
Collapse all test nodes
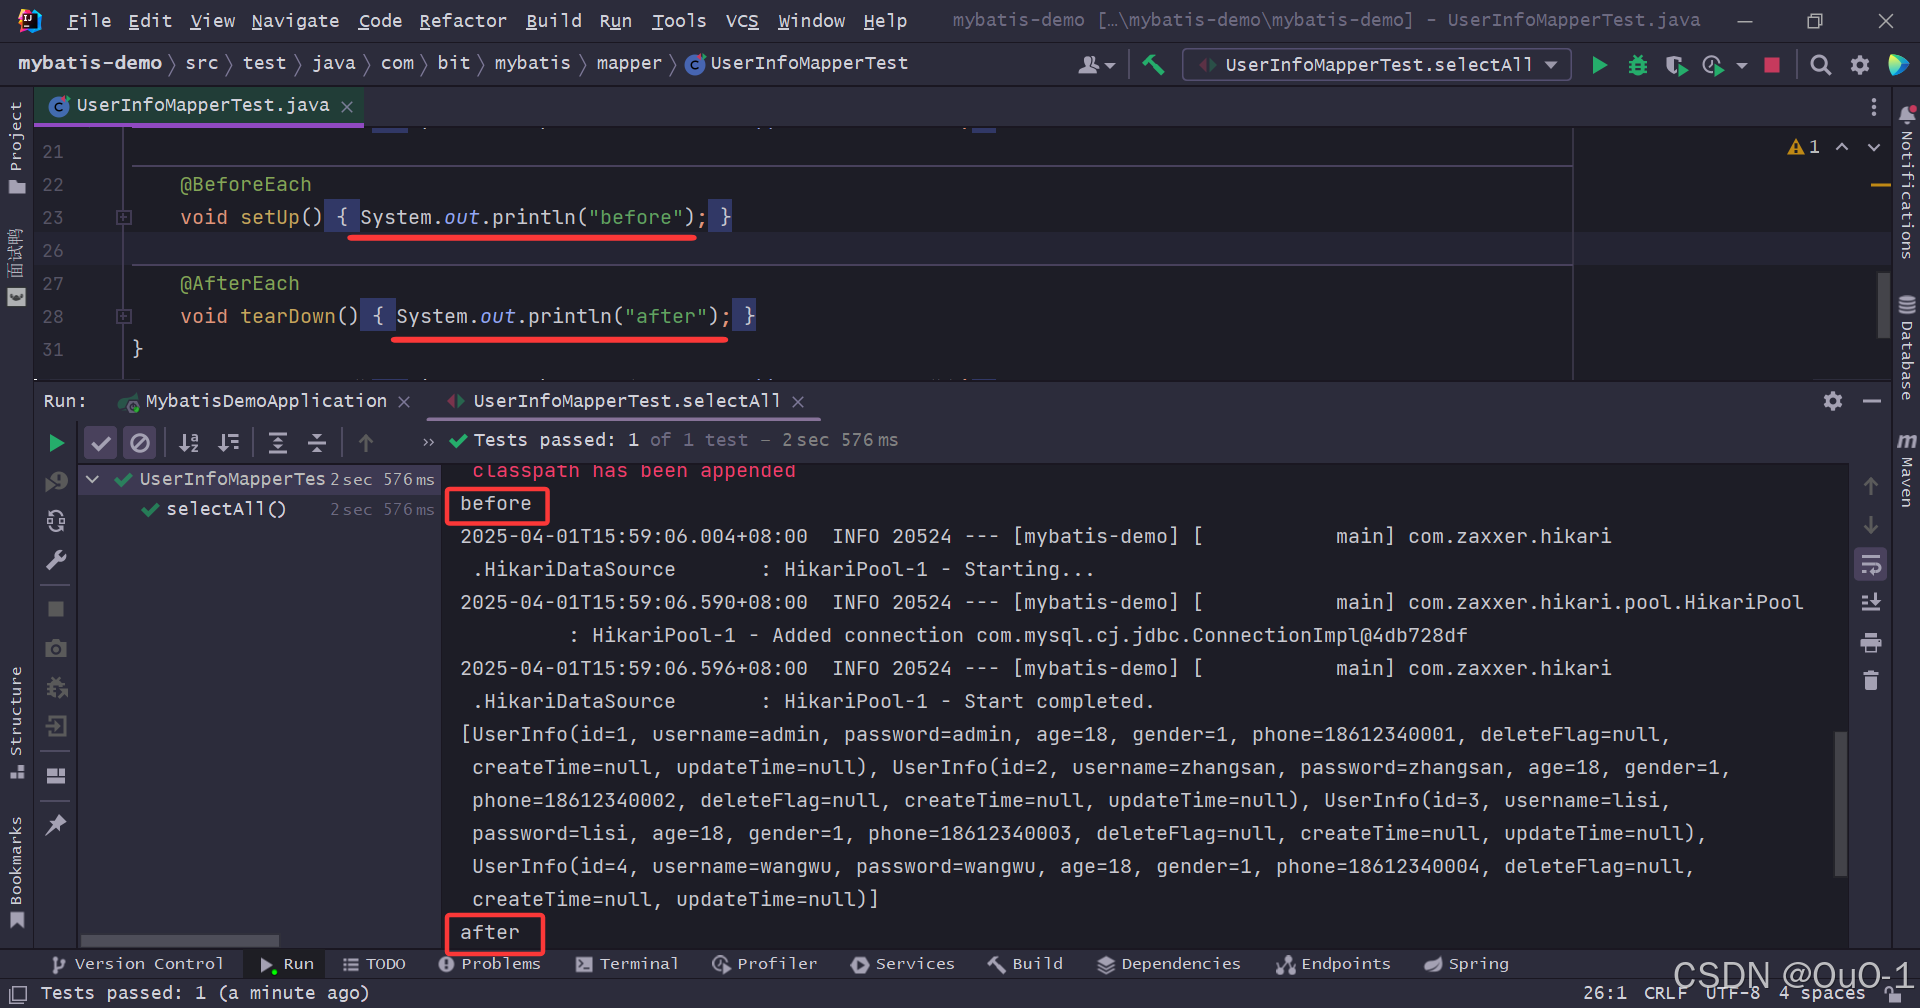tap(317, 442)
